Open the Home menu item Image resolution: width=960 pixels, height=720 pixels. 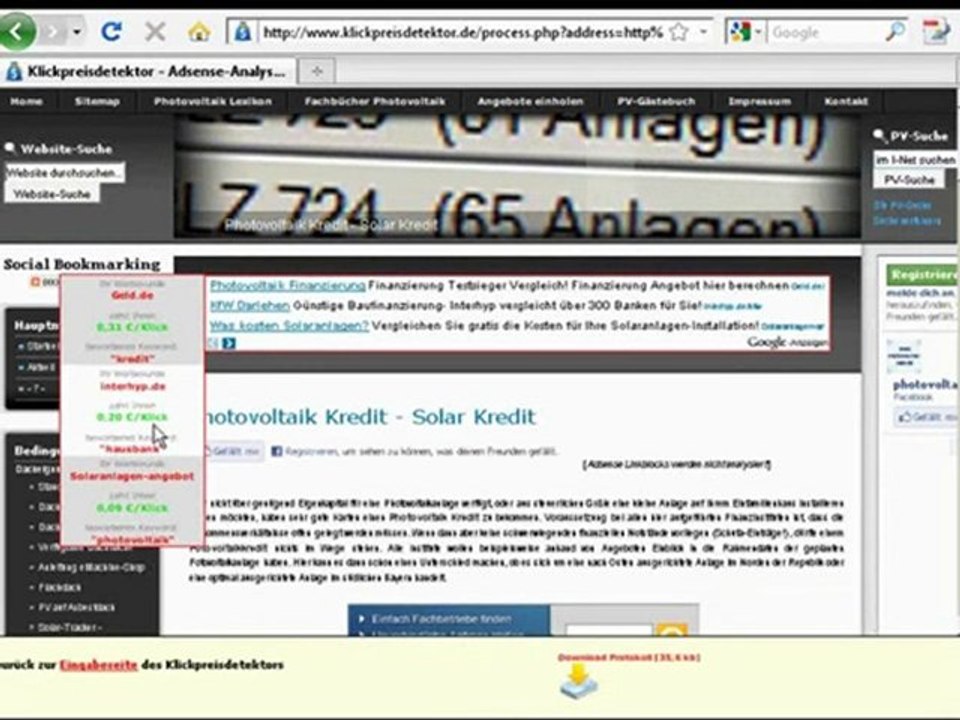[26, 101]
